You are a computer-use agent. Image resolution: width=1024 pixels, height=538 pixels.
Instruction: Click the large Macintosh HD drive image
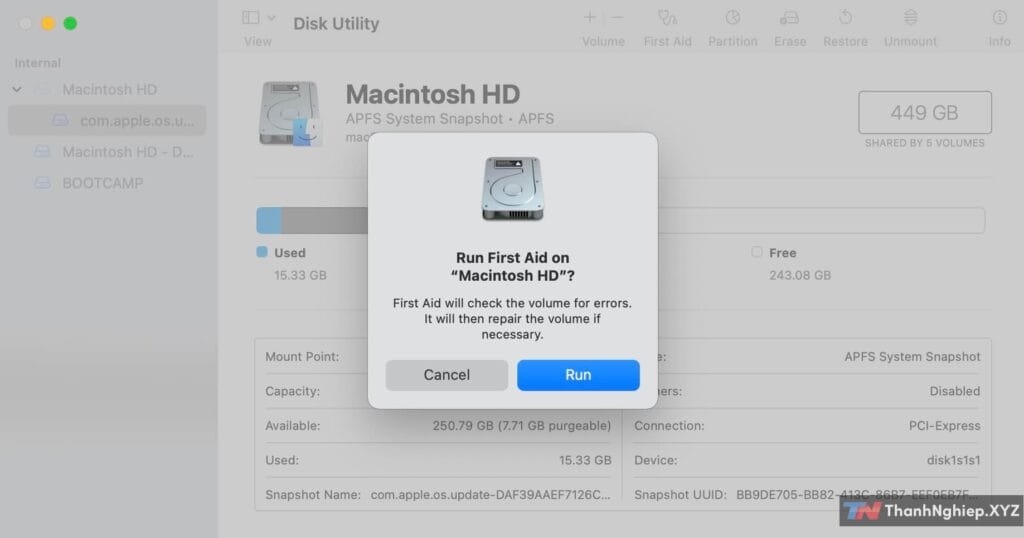[x=290, y=113]
